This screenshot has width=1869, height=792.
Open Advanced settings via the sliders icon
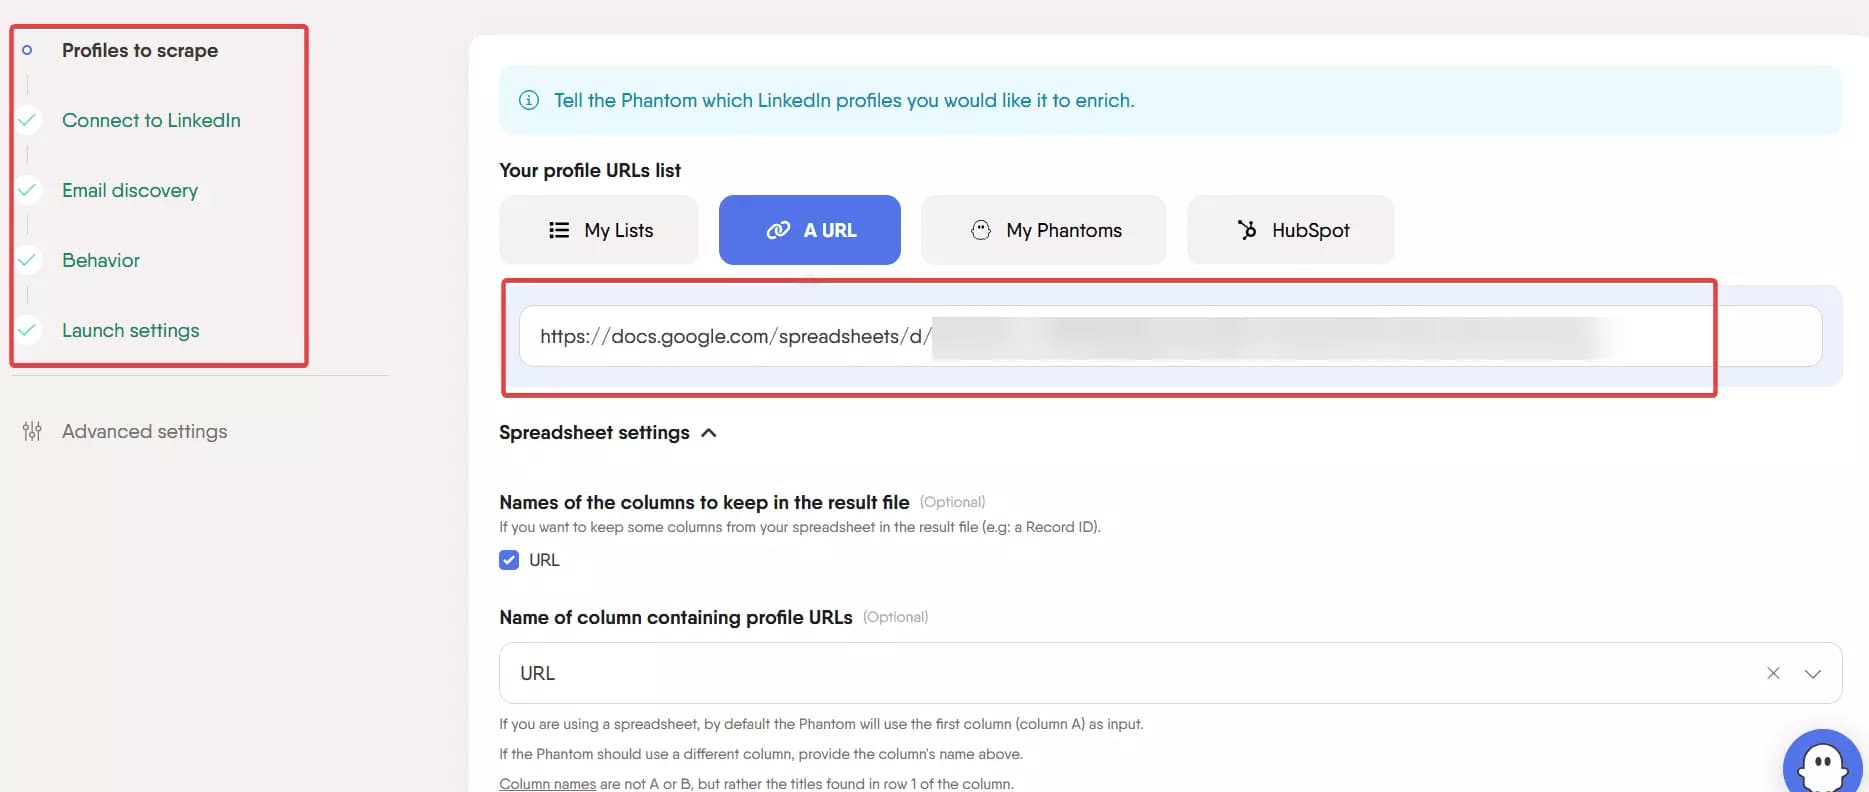click(x=32, y=431)
